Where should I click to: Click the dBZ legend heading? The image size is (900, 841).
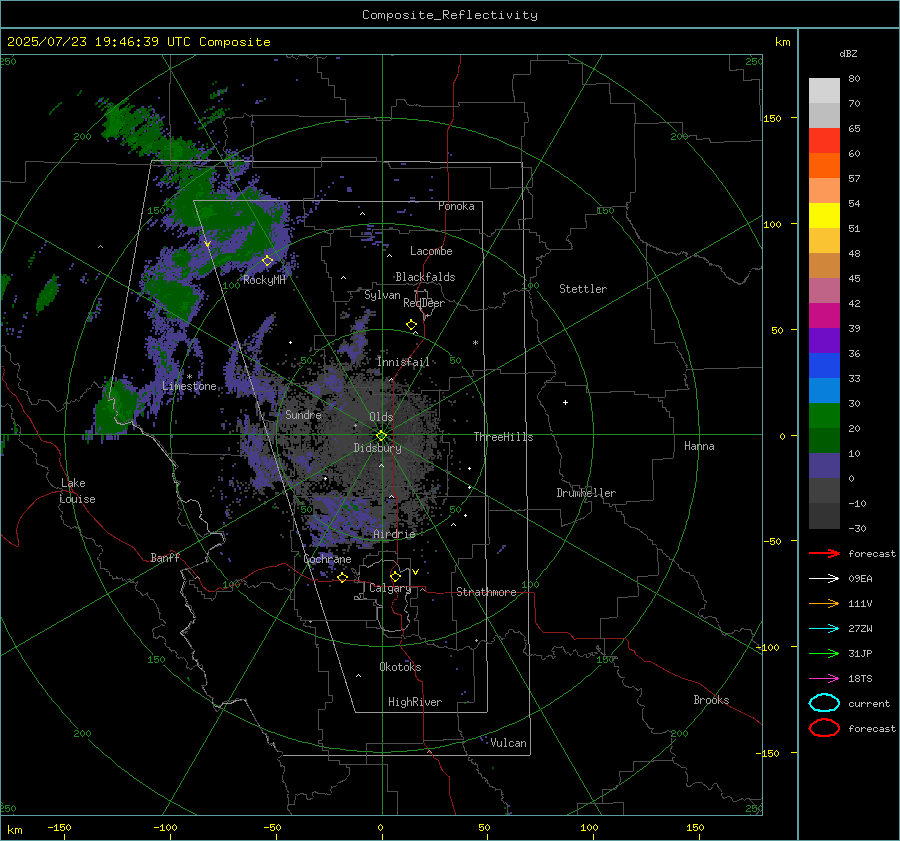click(848, 54)
